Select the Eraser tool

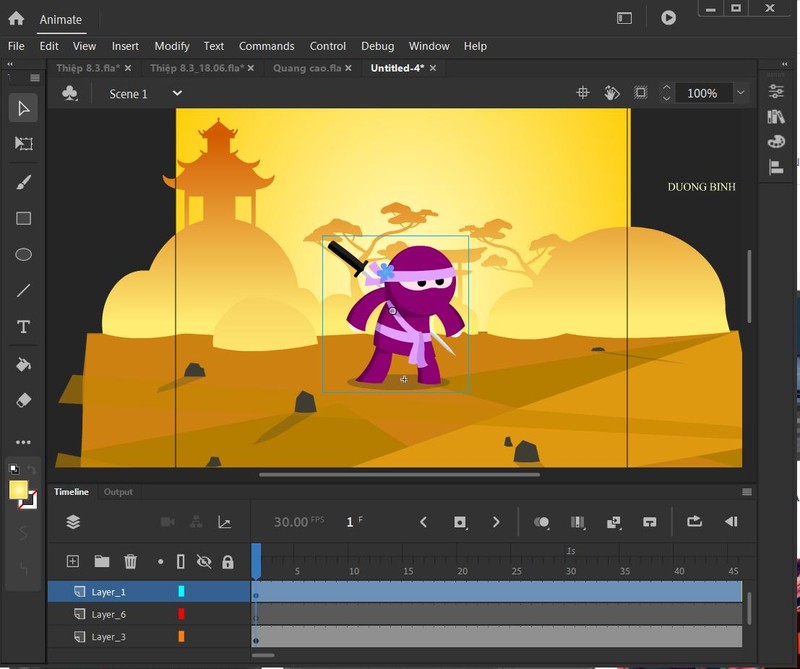[x=24, y=400]
